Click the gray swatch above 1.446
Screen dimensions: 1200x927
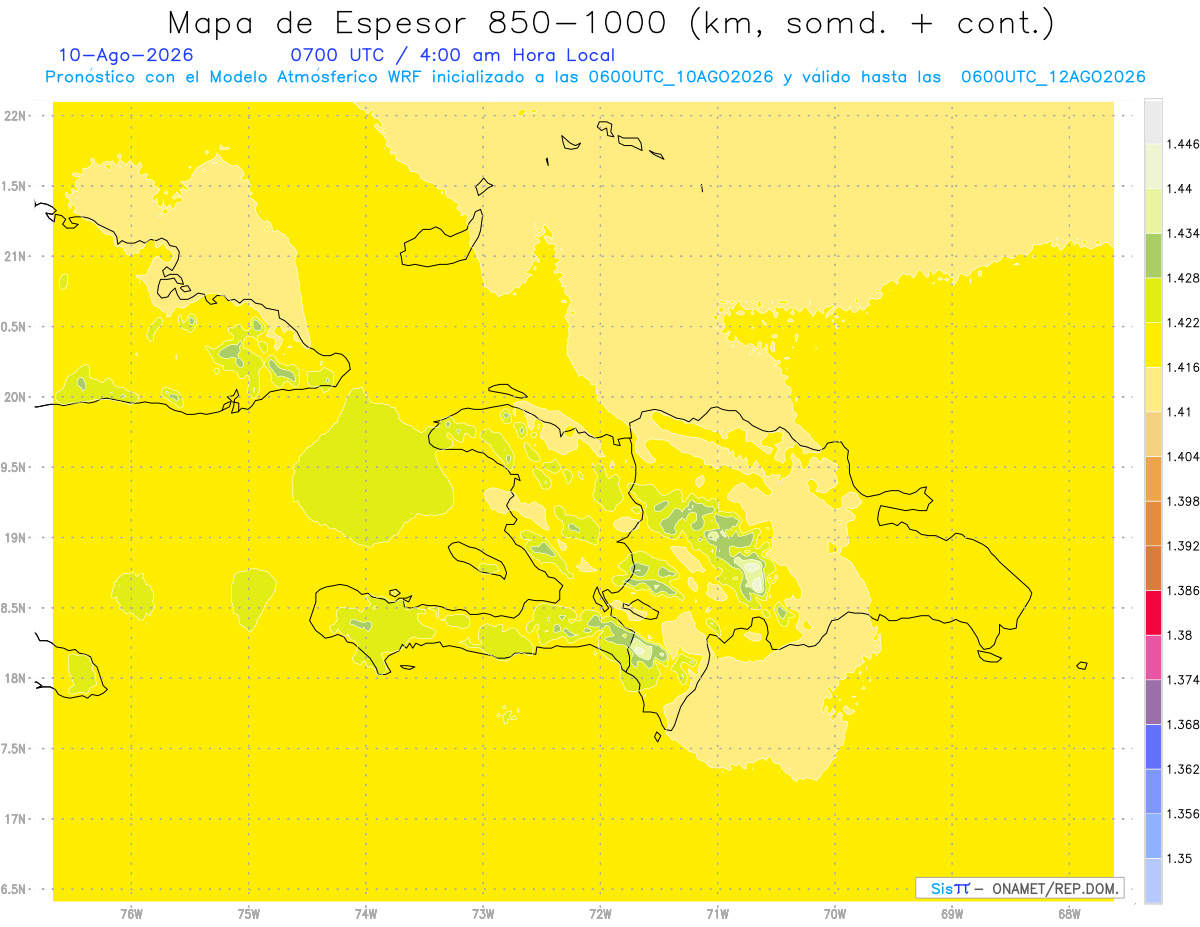point(1153,122)
